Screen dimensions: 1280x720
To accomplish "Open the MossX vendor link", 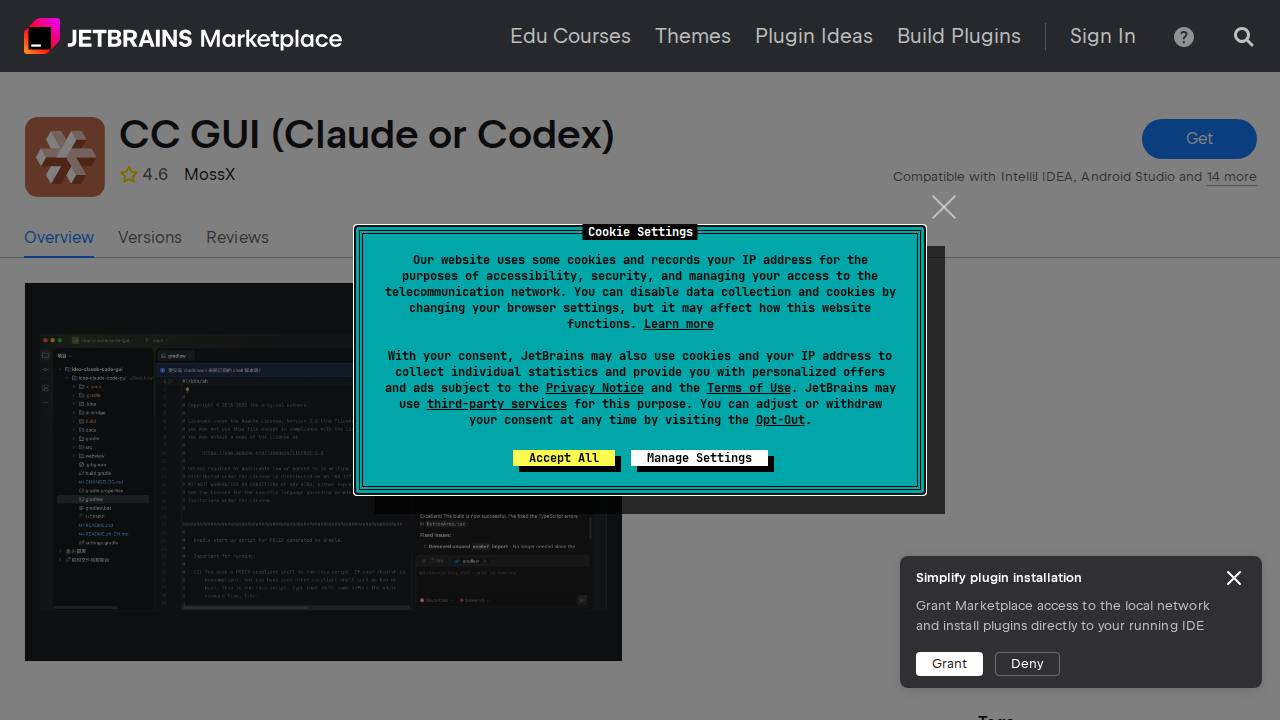I will pyautogui.click(x=210, y=175).
